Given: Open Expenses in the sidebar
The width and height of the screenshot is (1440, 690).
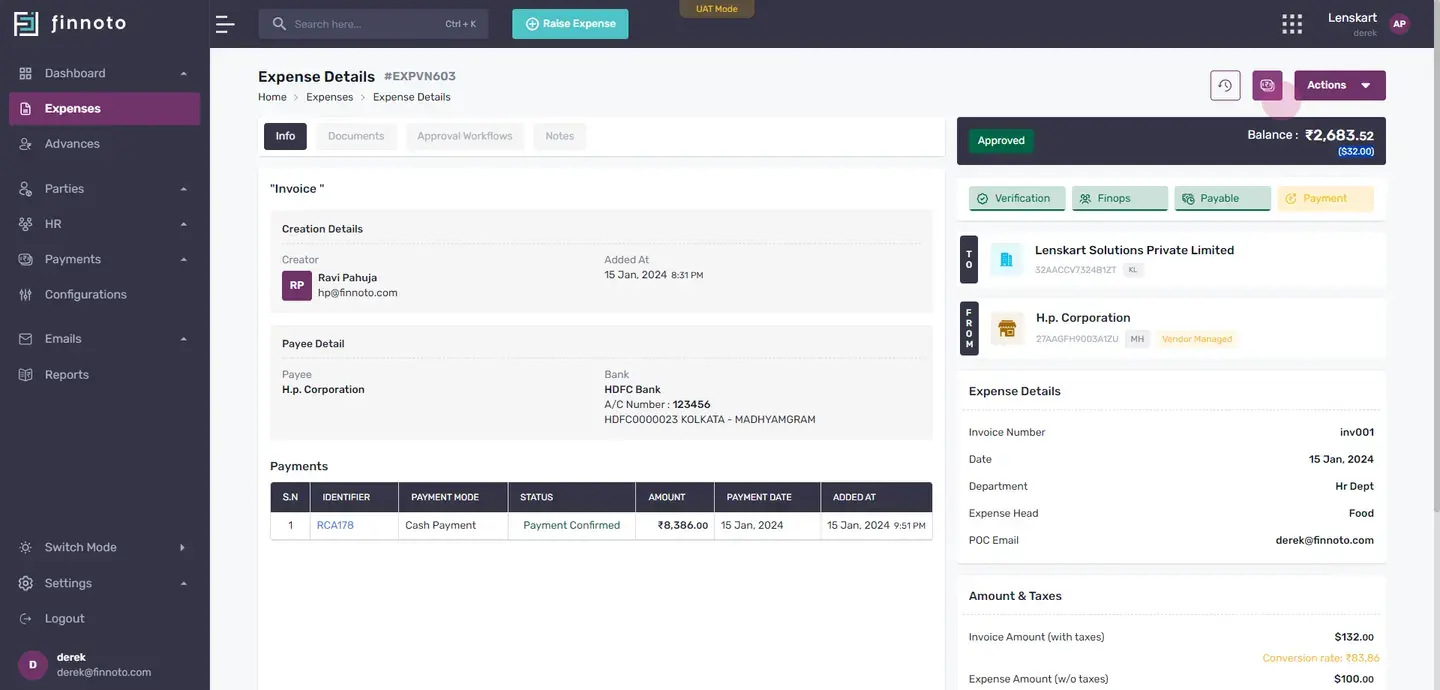Looking at the screenshot, I should pyautogui.click(x=104, y=109).
